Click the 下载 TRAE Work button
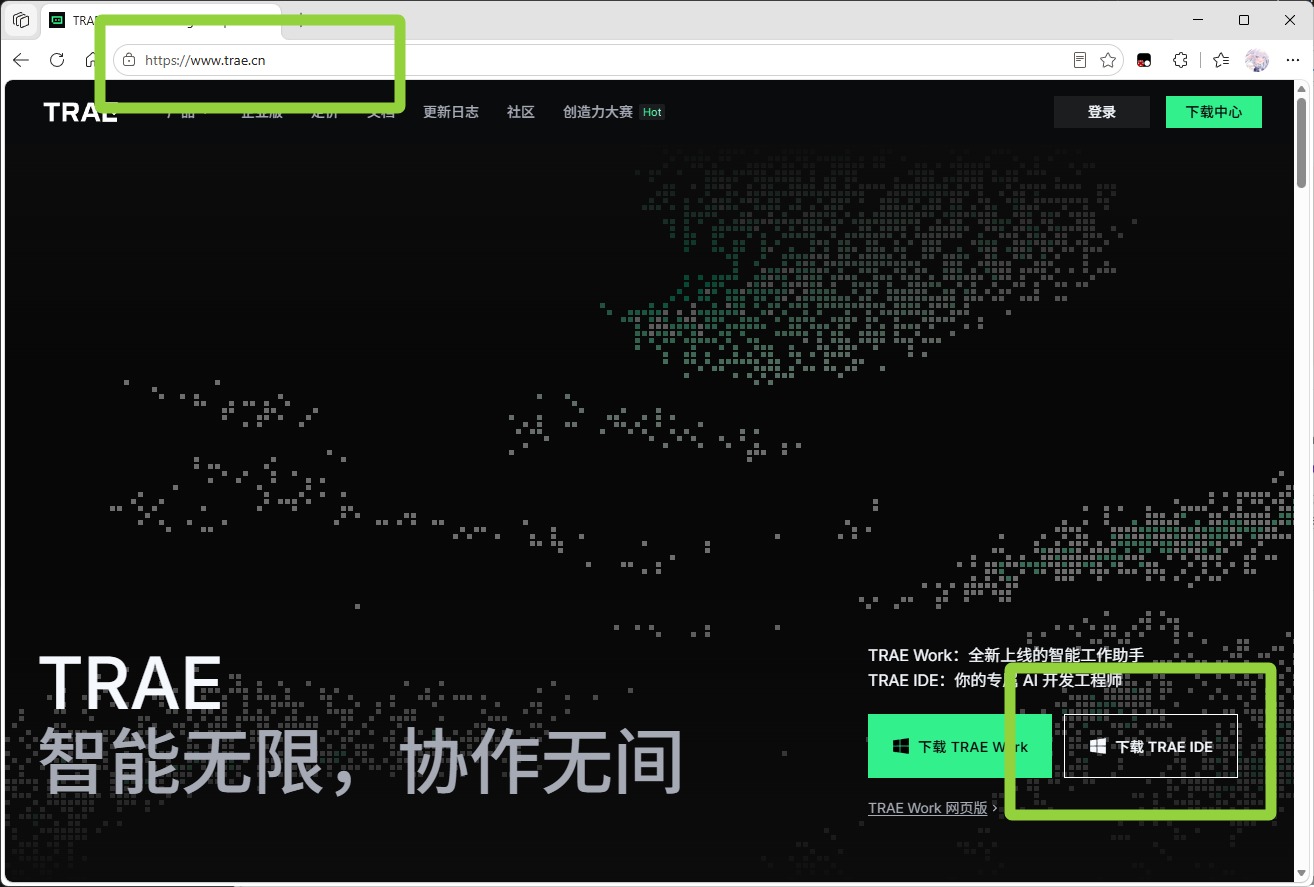 [960, 746]
